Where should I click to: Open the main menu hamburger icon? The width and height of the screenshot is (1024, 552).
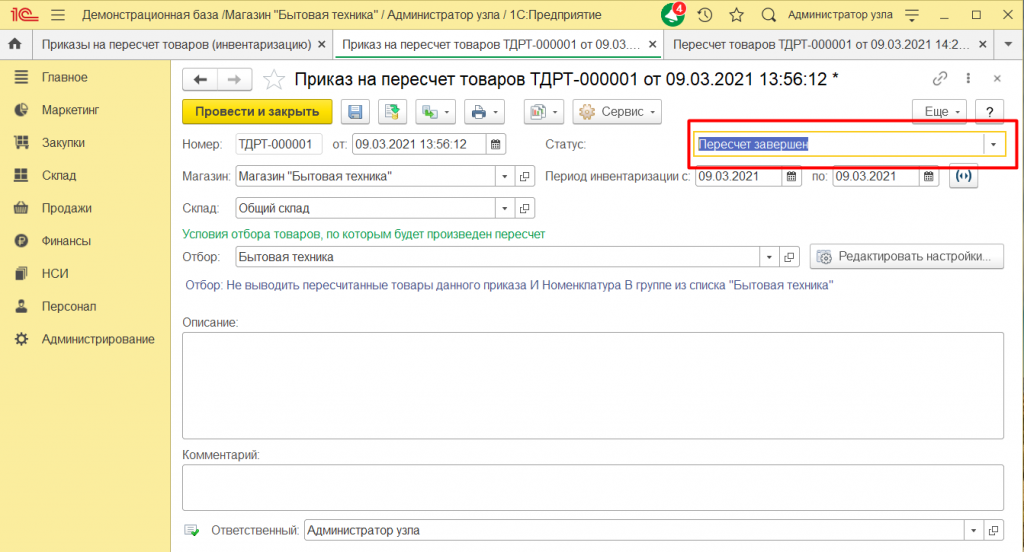pyautogui.click(x=58, y=14)
